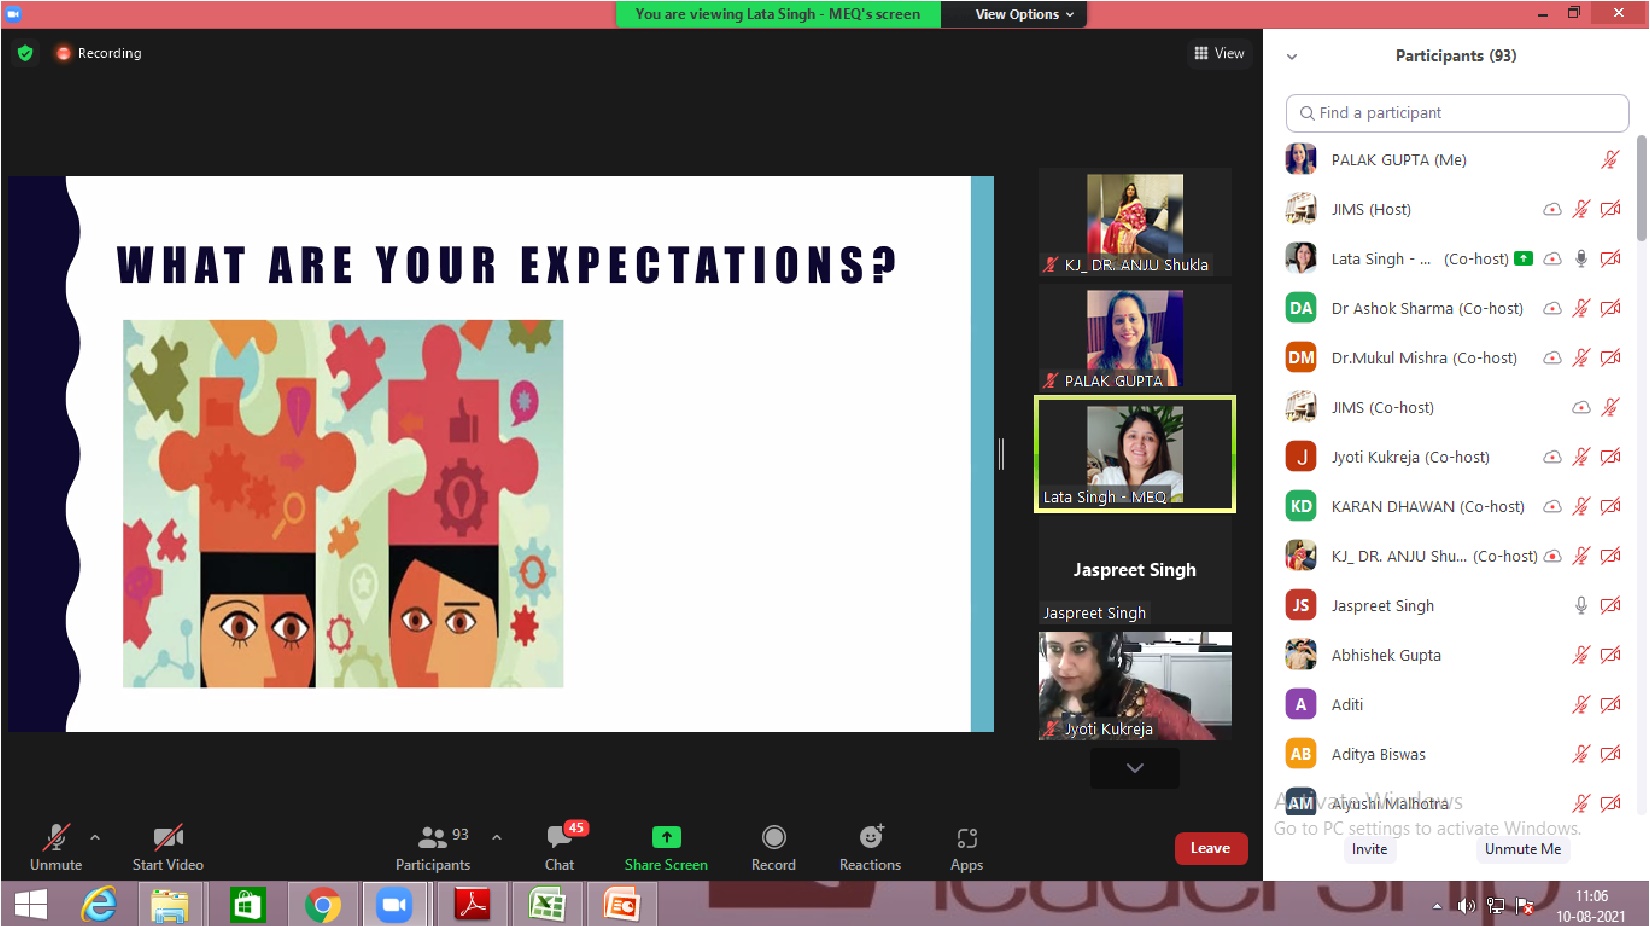Open the View layout menu
The width and height of the screenshot is (1650, 926).
tap(1219, 53)
